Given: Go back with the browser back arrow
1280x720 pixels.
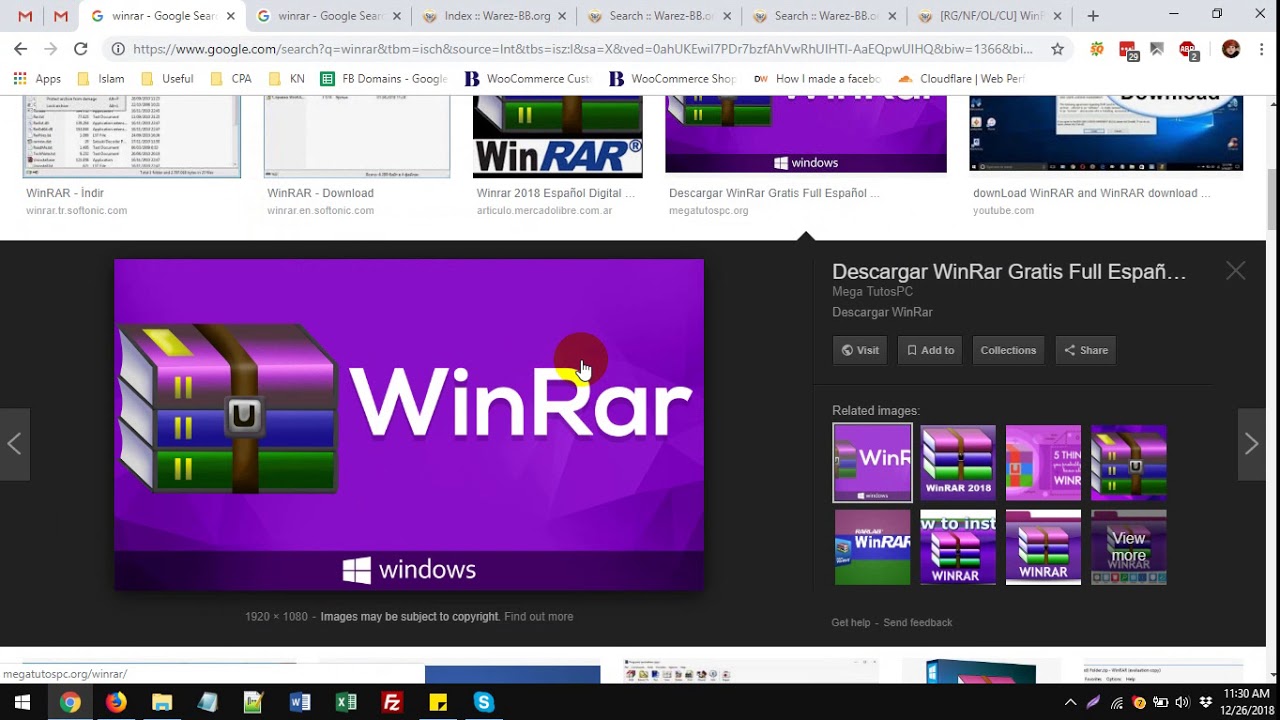Looking at the screenshot, I should (x=20, y=48).
